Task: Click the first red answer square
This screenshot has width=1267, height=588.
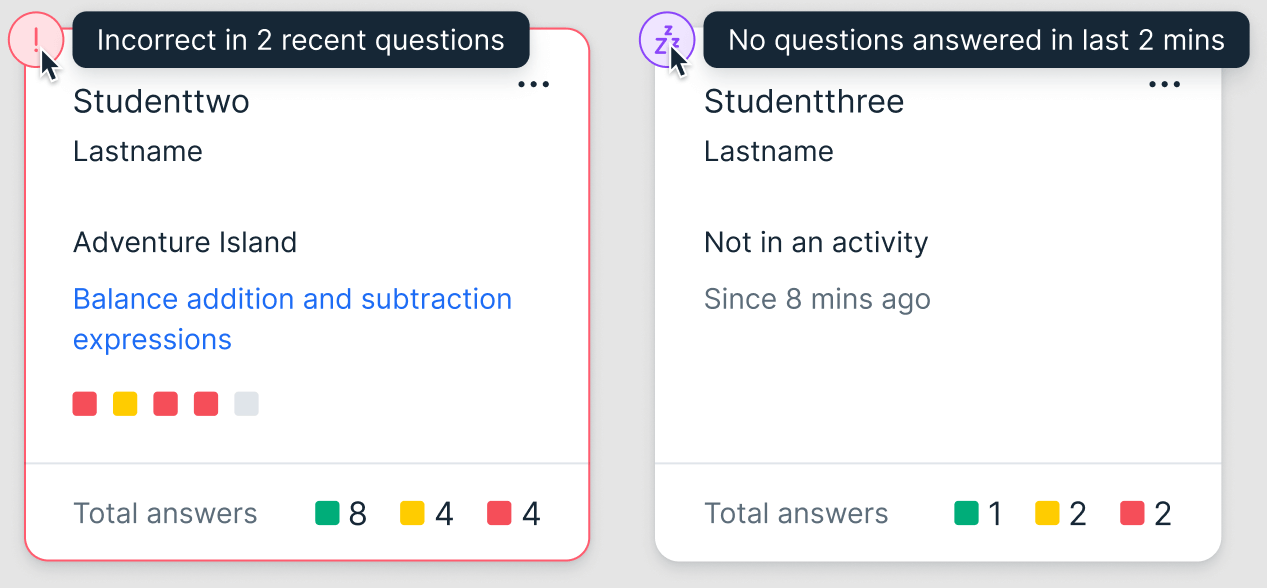Action: pyautogui.click(x=85, y=404)
